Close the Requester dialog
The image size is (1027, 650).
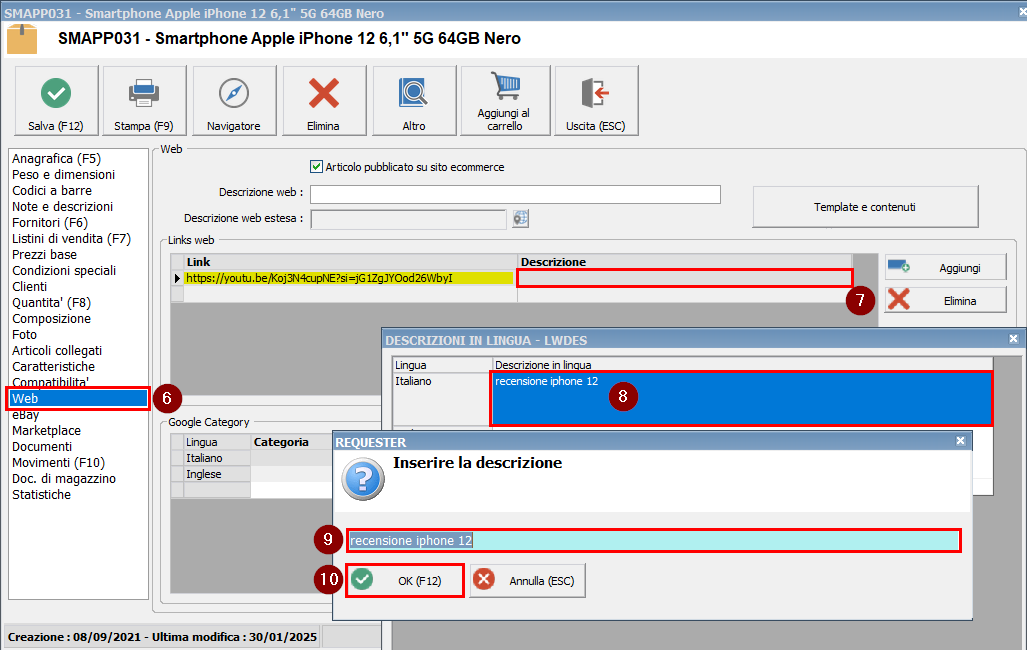click(x=960, y=441)
